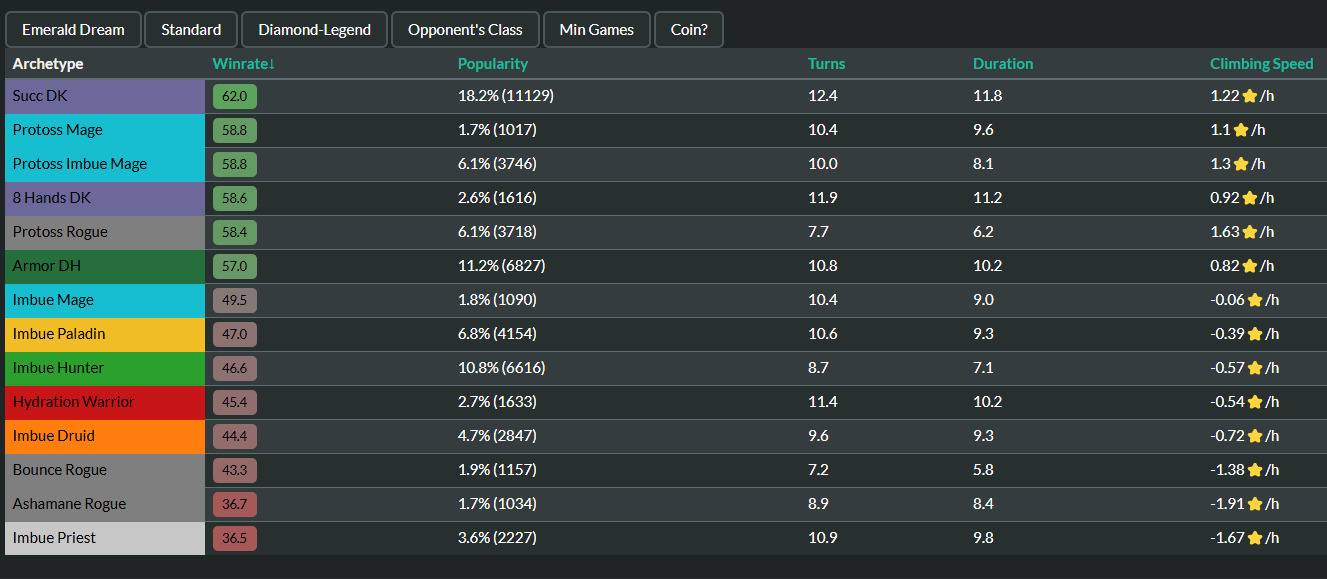Select the Imbue Mage archetype
1327x579 pixels.
(x=105, y=300)
